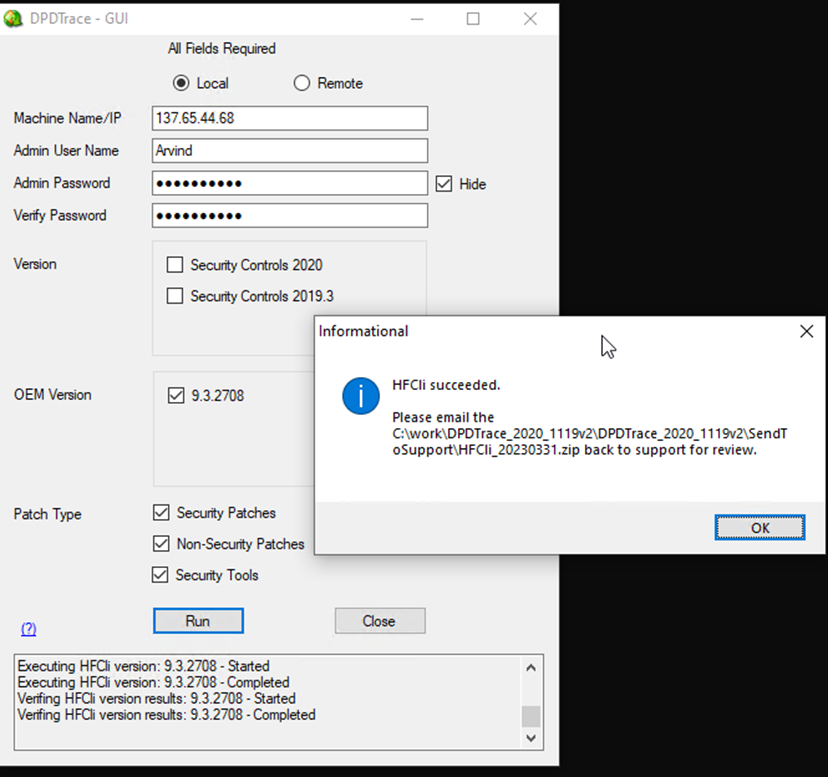Toggle the Hide password checkbox

444,184
